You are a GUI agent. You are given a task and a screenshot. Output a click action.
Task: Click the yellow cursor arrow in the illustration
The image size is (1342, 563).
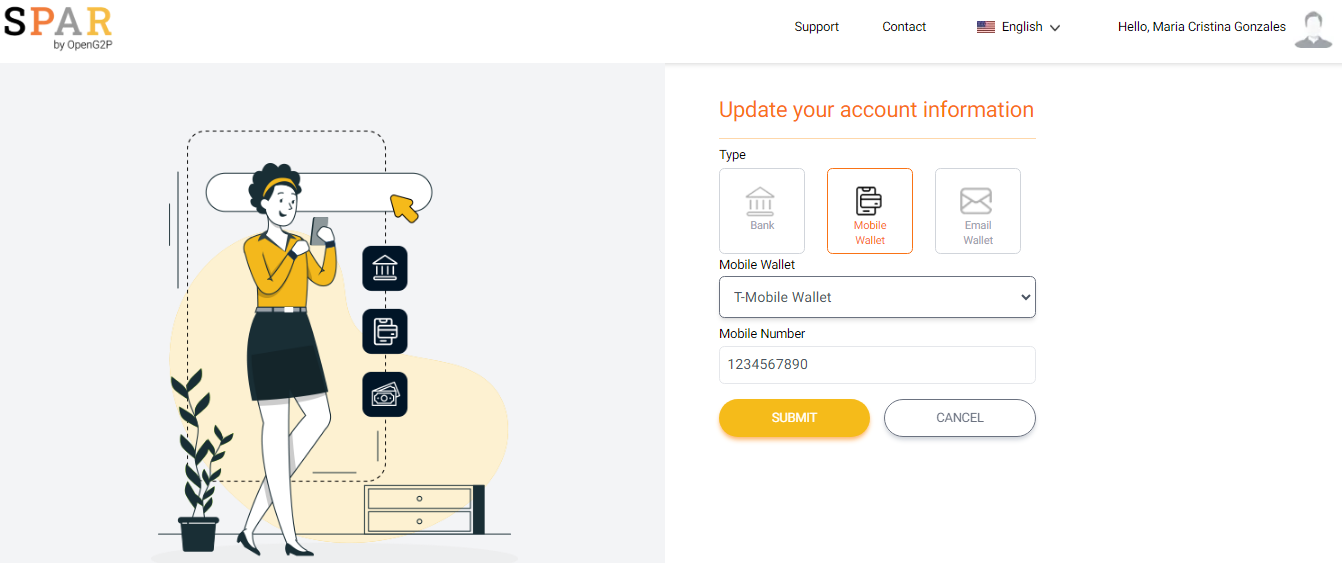(404, 208)
